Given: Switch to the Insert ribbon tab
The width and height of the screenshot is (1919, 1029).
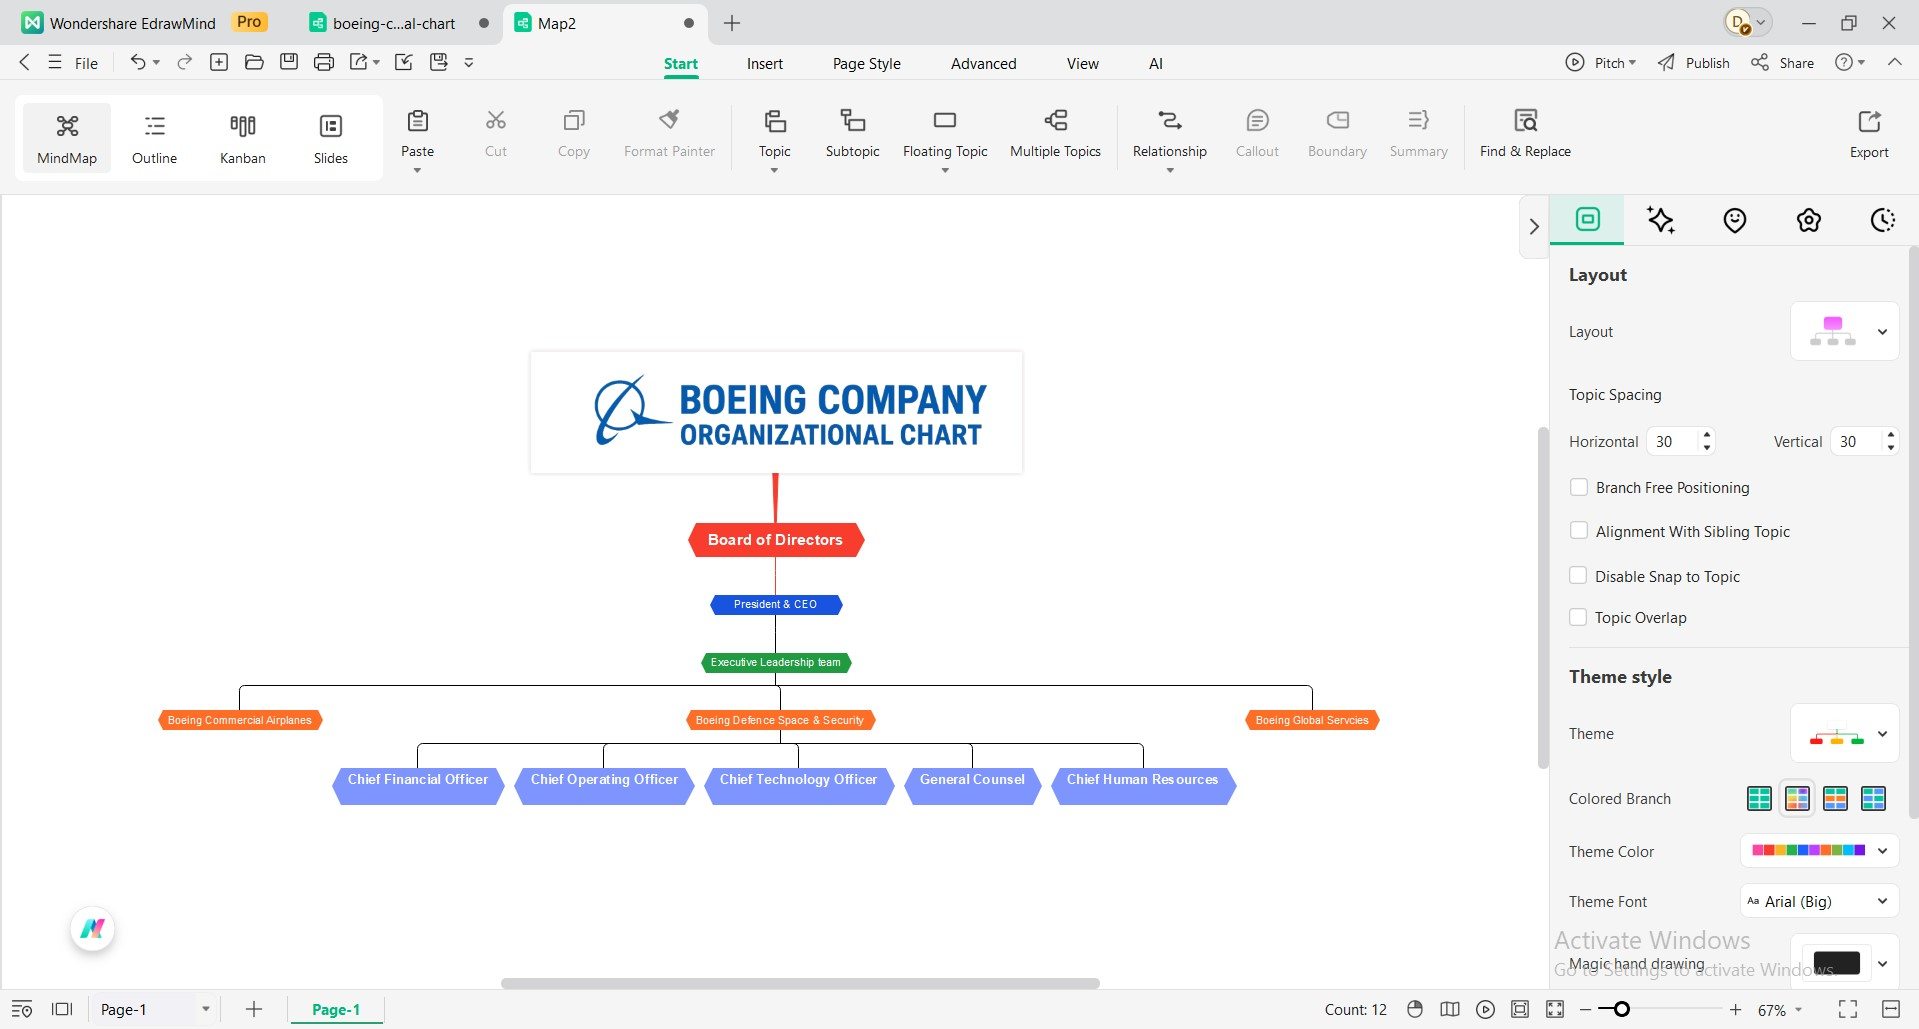Looking at the screenshot, I should (764, 63).
